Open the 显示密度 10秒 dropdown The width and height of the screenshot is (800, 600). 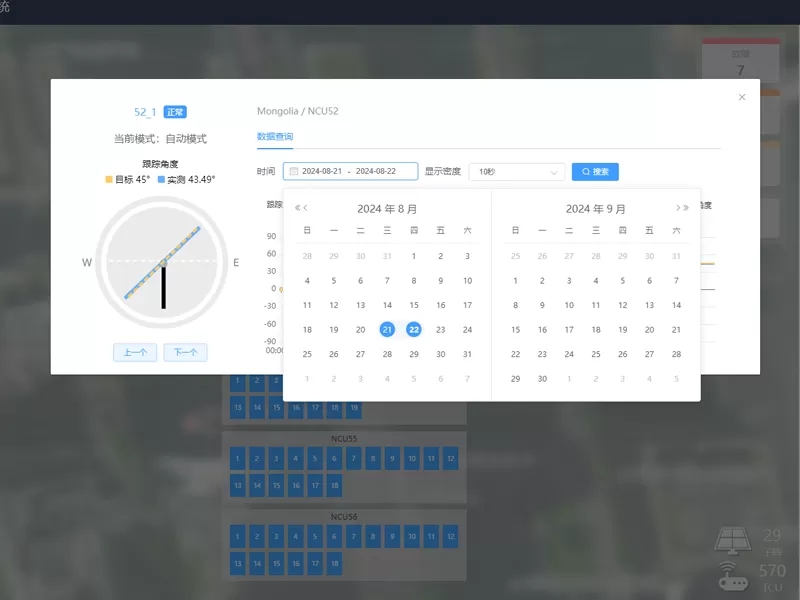pyautogui.click(x=516, y=172)
